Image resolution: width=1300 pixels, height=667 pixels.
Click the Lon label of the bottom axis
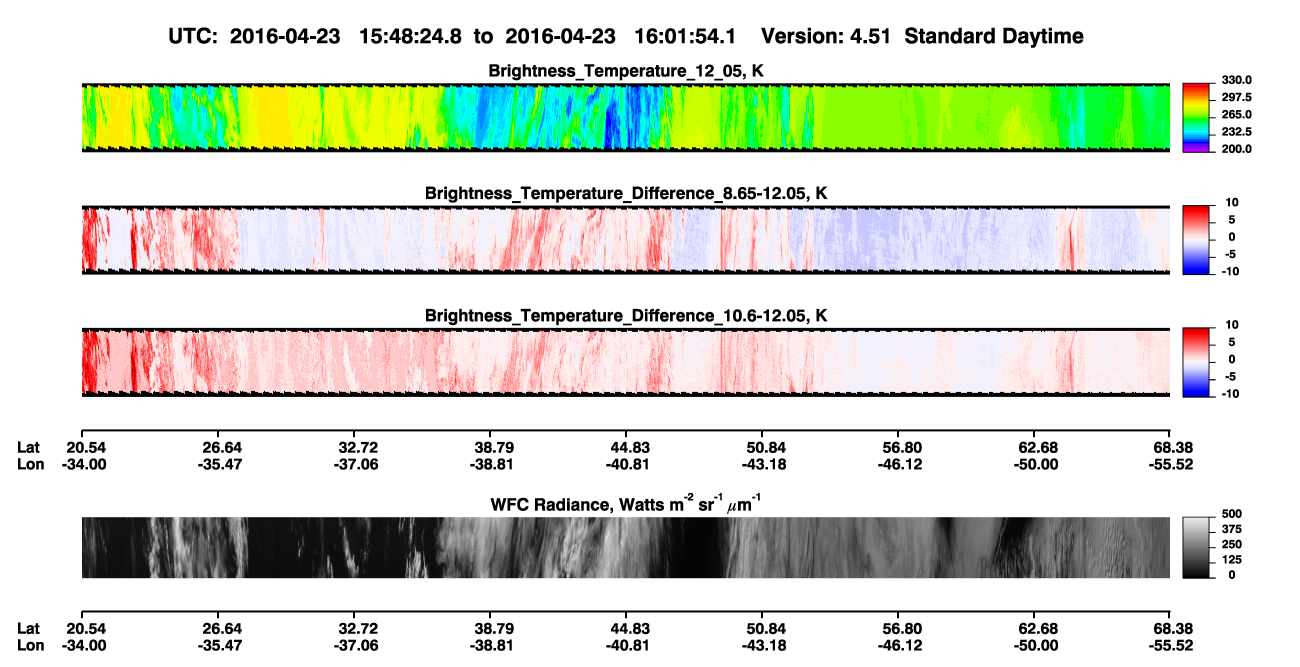click(x=31, y=644)
